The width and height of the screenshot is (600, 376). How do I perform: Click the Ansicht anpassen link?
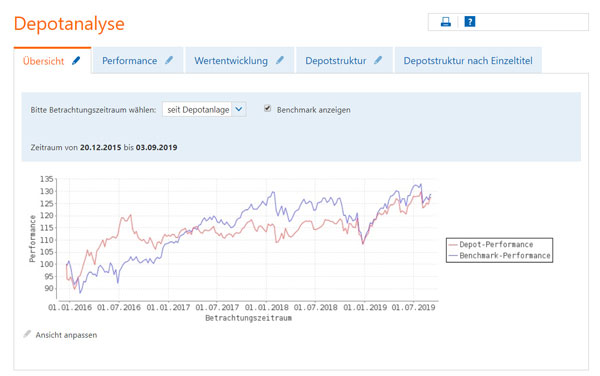click(x=66, y=335)
